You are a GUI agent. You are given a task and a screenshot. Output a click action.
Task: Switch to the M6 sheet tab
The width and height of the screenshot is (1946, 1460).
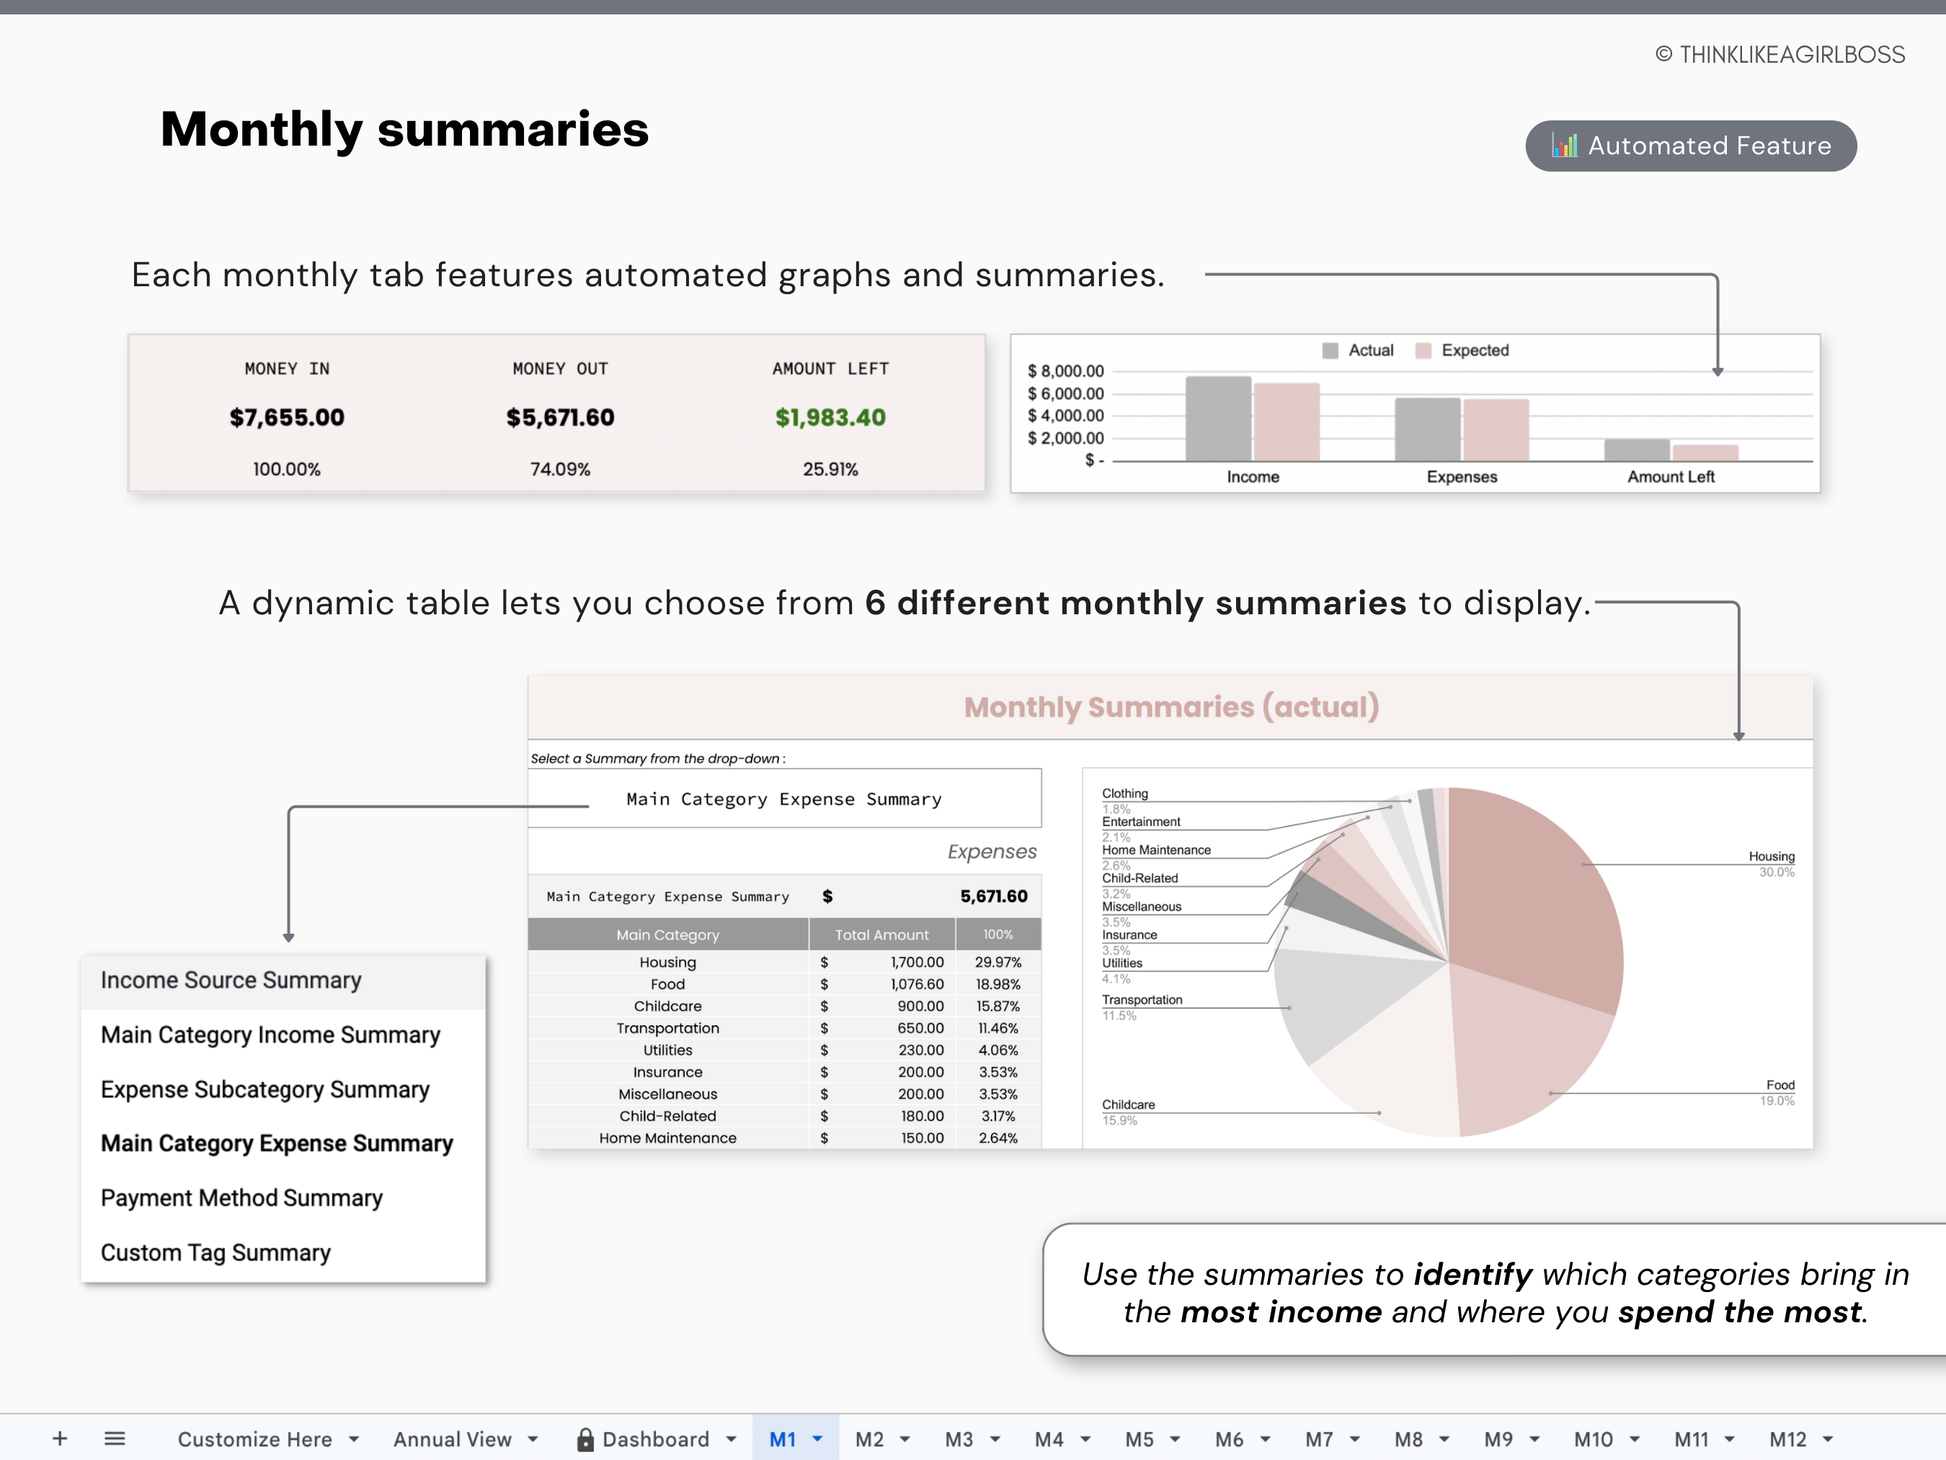pyautogui.click(x=1229, y=1439)
